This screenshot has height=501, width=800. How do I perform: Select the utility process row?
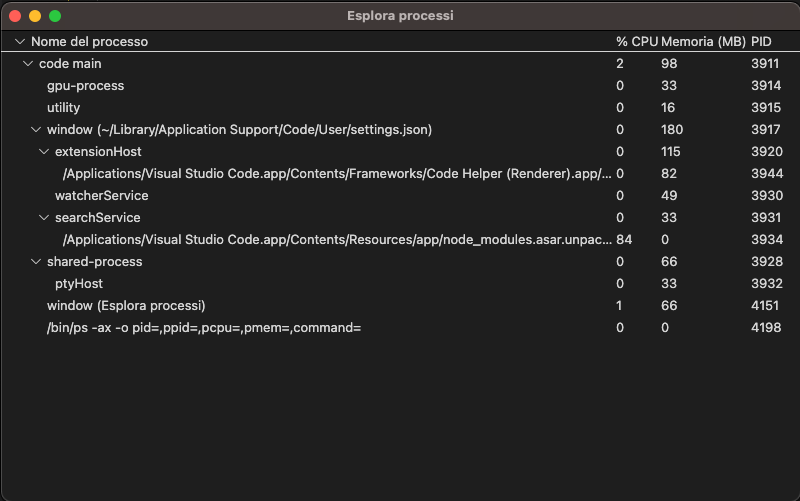click(x=400, y=108)
